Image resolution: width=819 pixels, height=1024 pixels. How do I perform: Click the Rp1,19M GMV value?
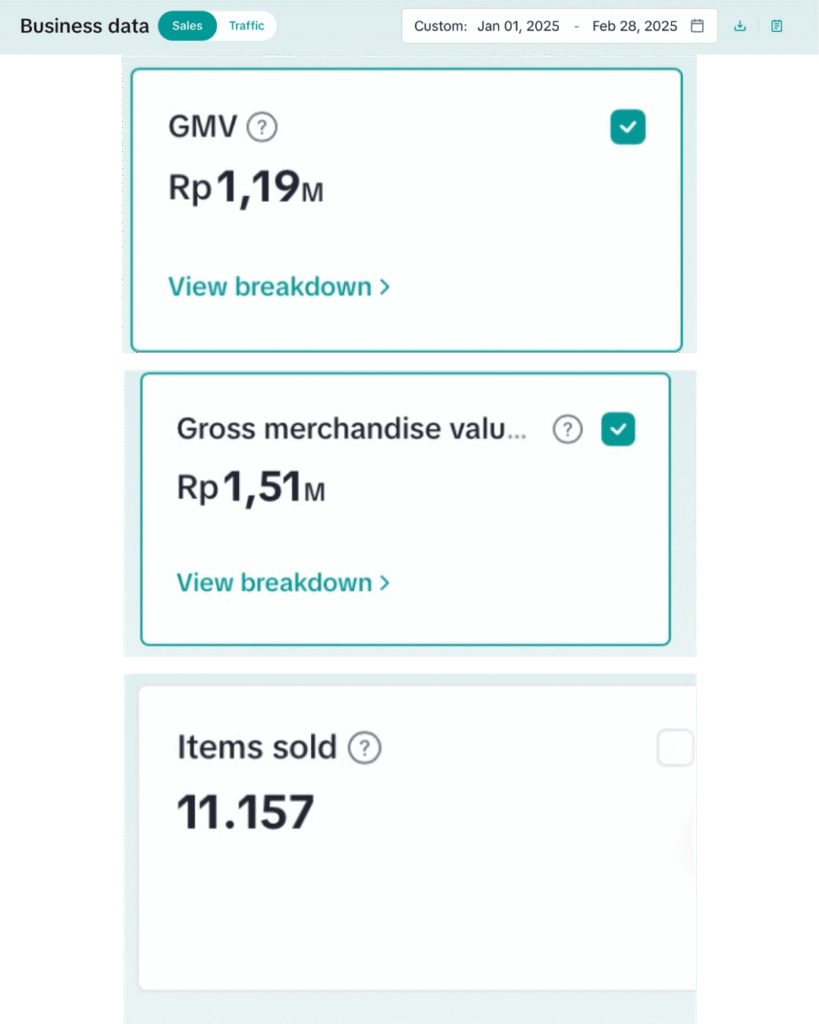246,187
